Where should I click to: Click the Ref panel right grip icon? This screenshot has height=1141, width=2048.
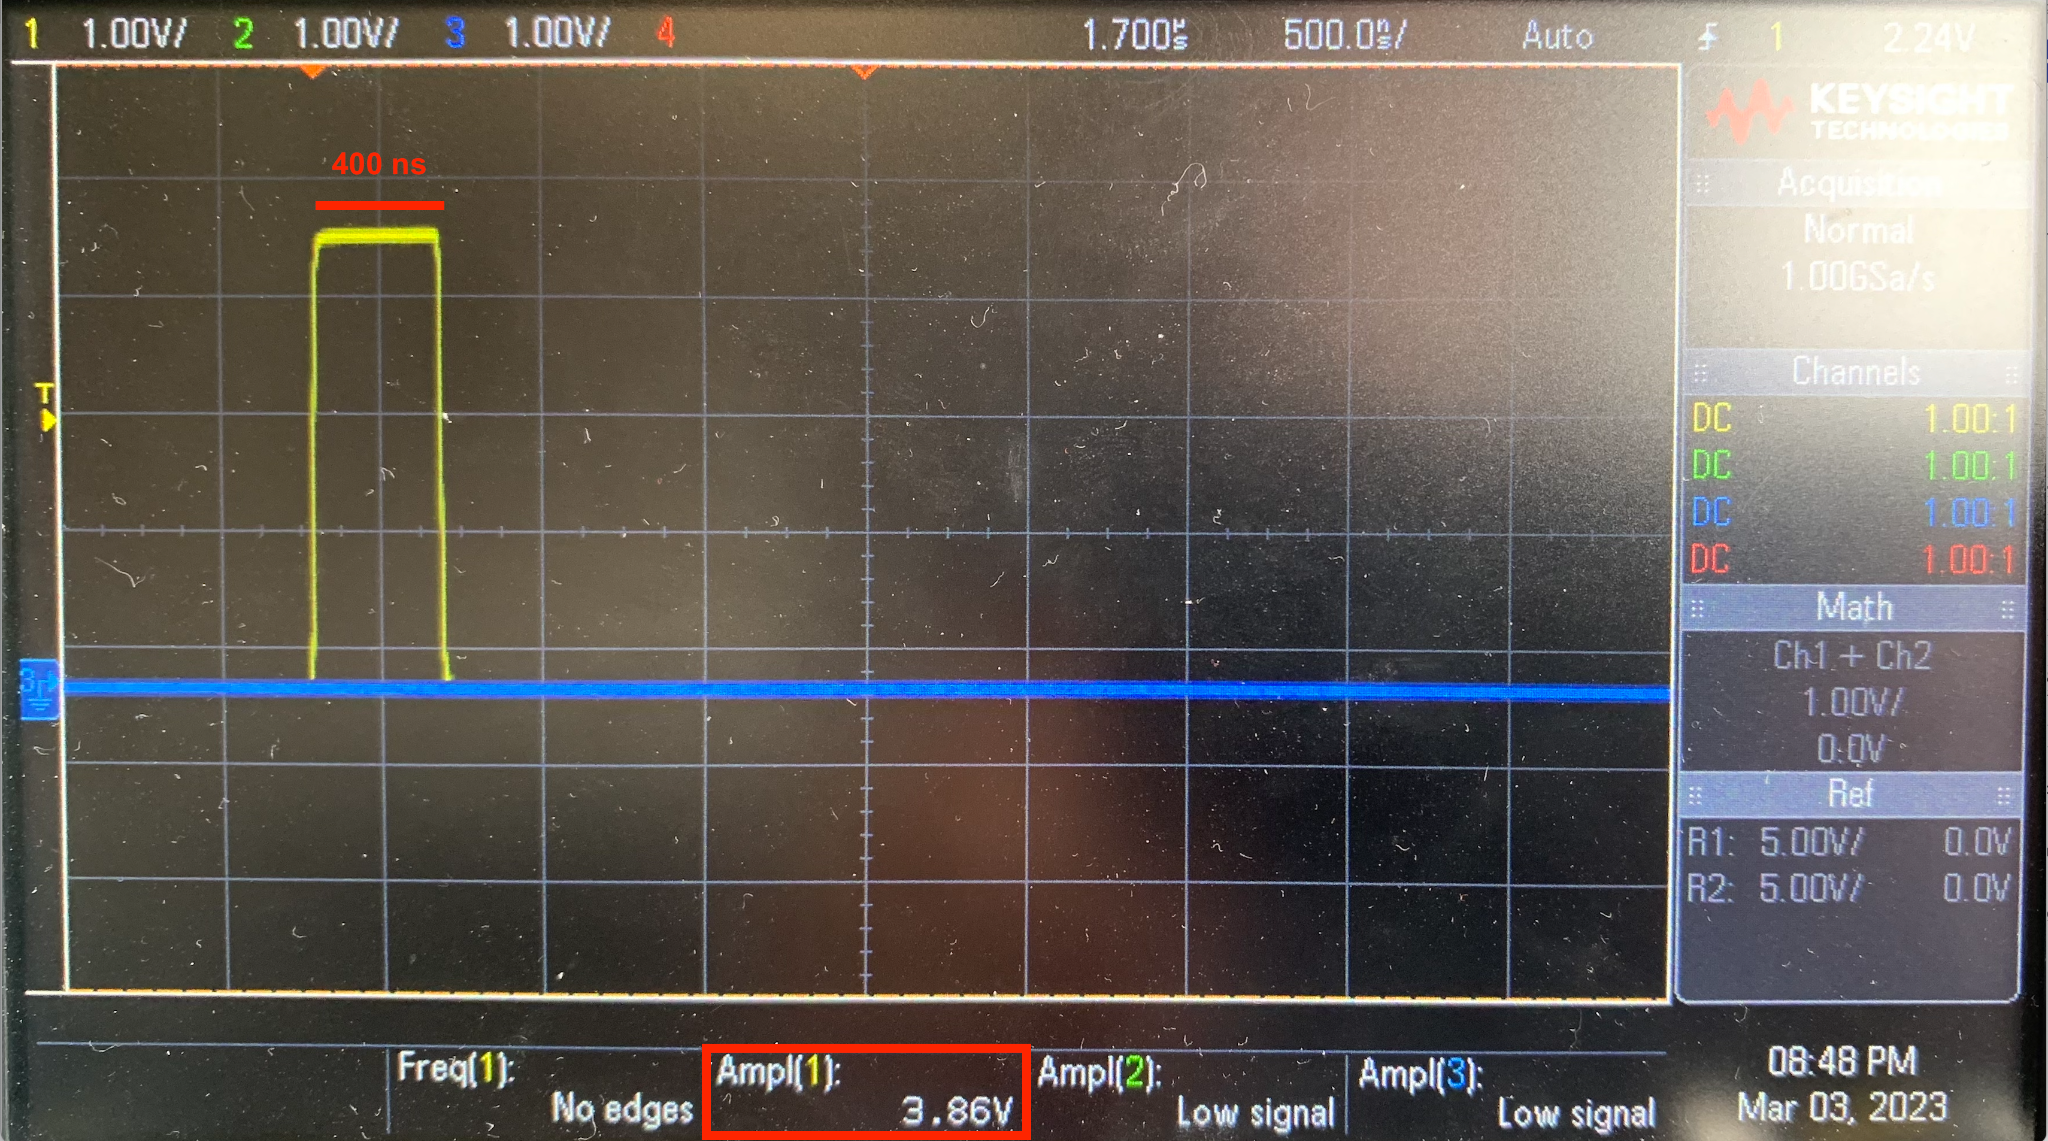coord(2003,796)
